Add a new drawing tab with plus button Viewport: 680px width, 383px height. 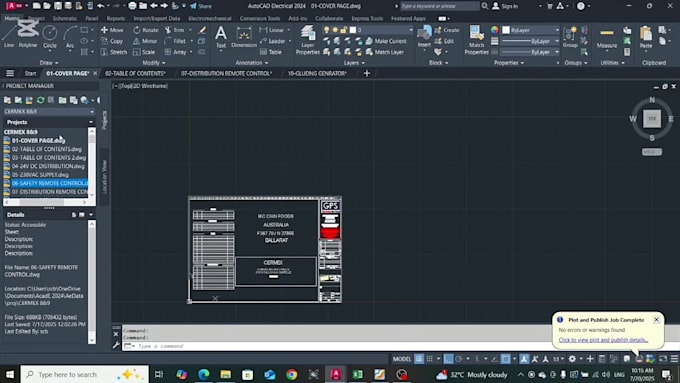tap(367, 73)
